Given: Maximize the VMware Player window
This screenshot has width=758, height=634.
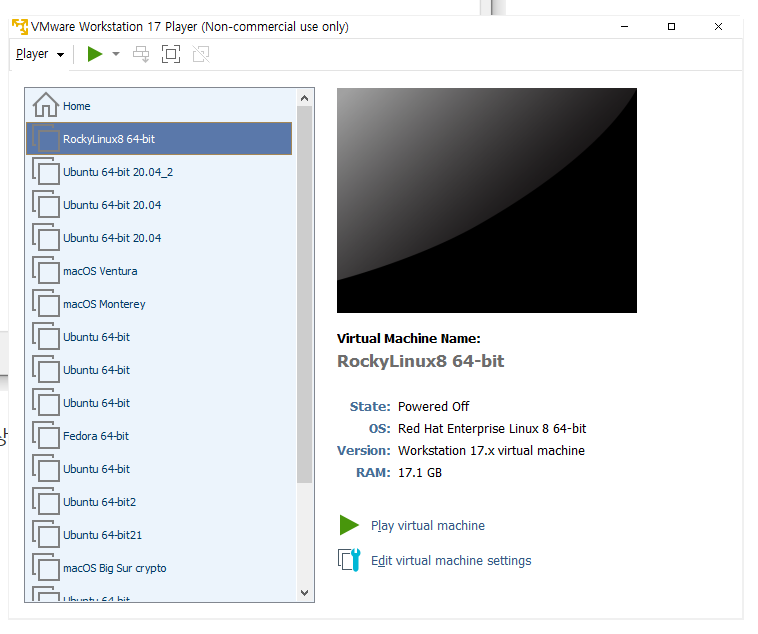Looking at the screenshot, I should [671, 27].
